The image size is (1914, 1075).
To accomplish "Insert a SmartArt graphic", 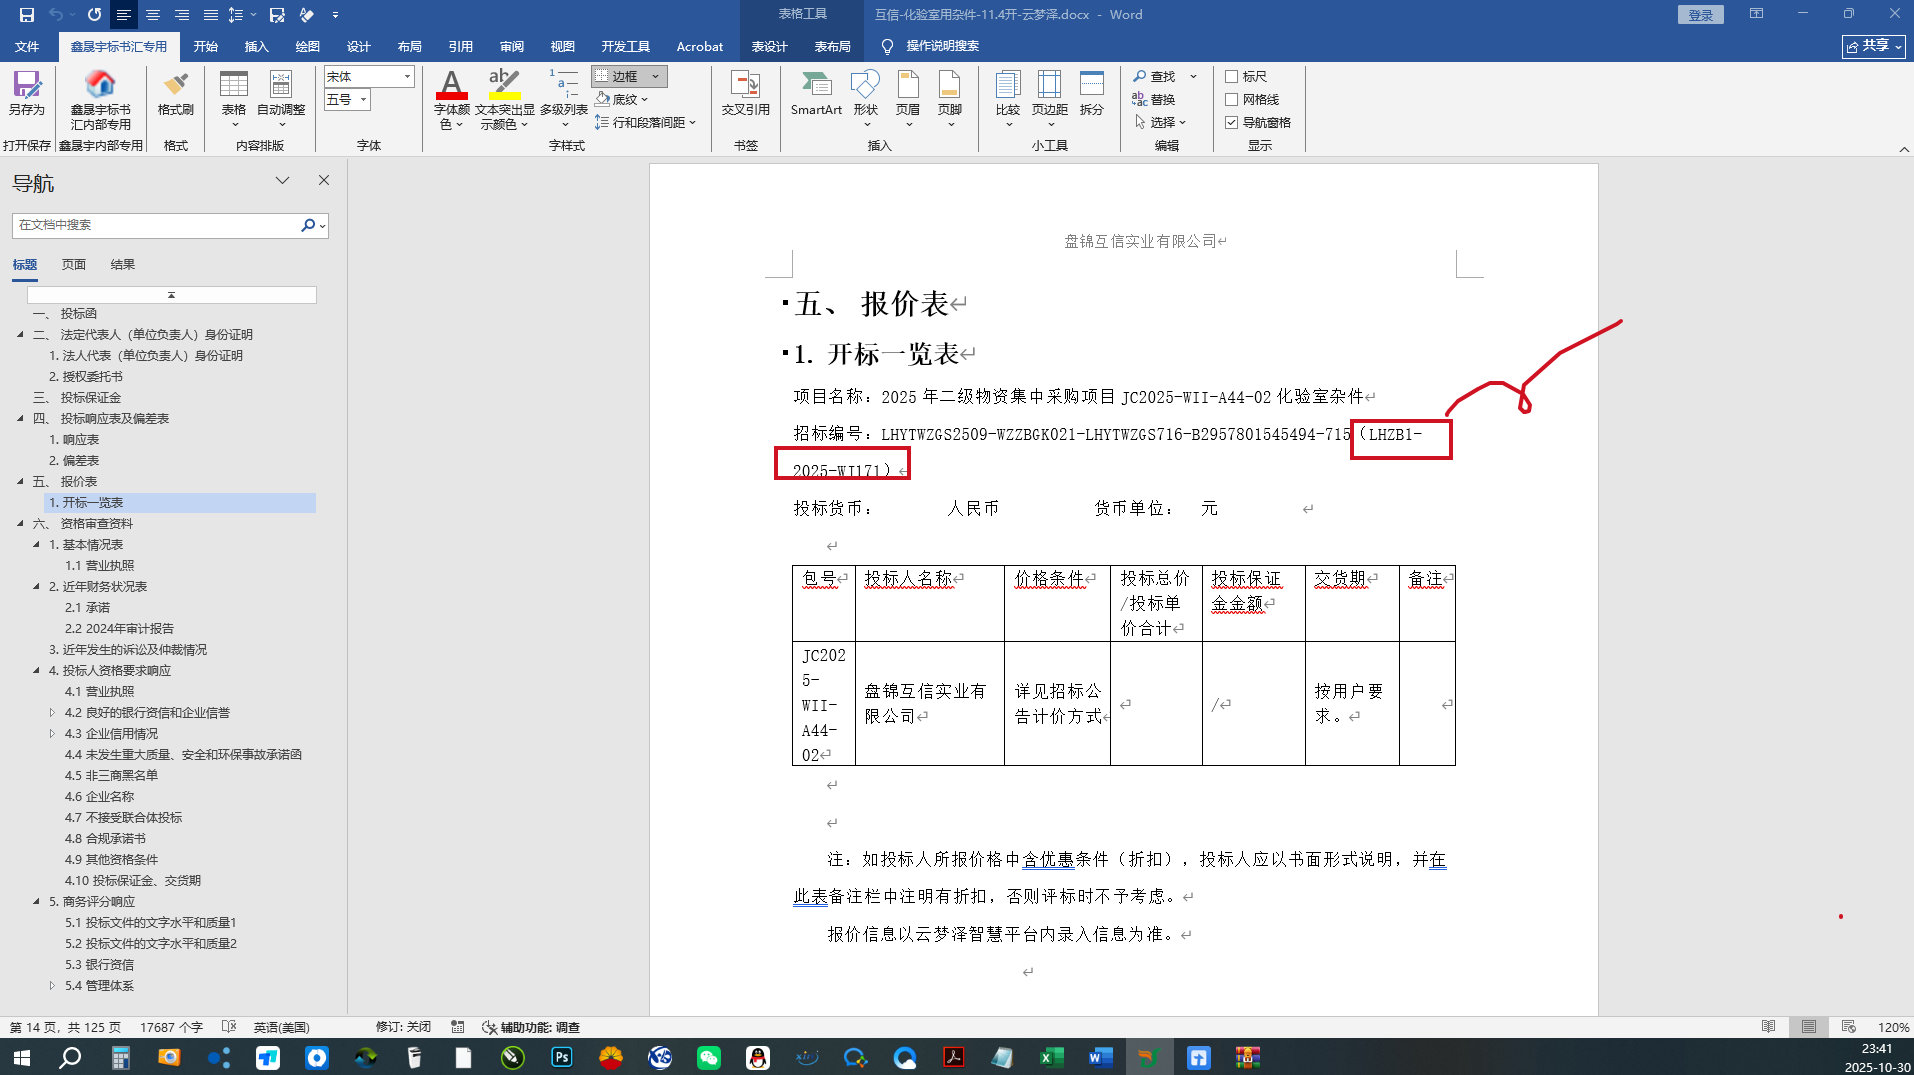I will 816,93.
